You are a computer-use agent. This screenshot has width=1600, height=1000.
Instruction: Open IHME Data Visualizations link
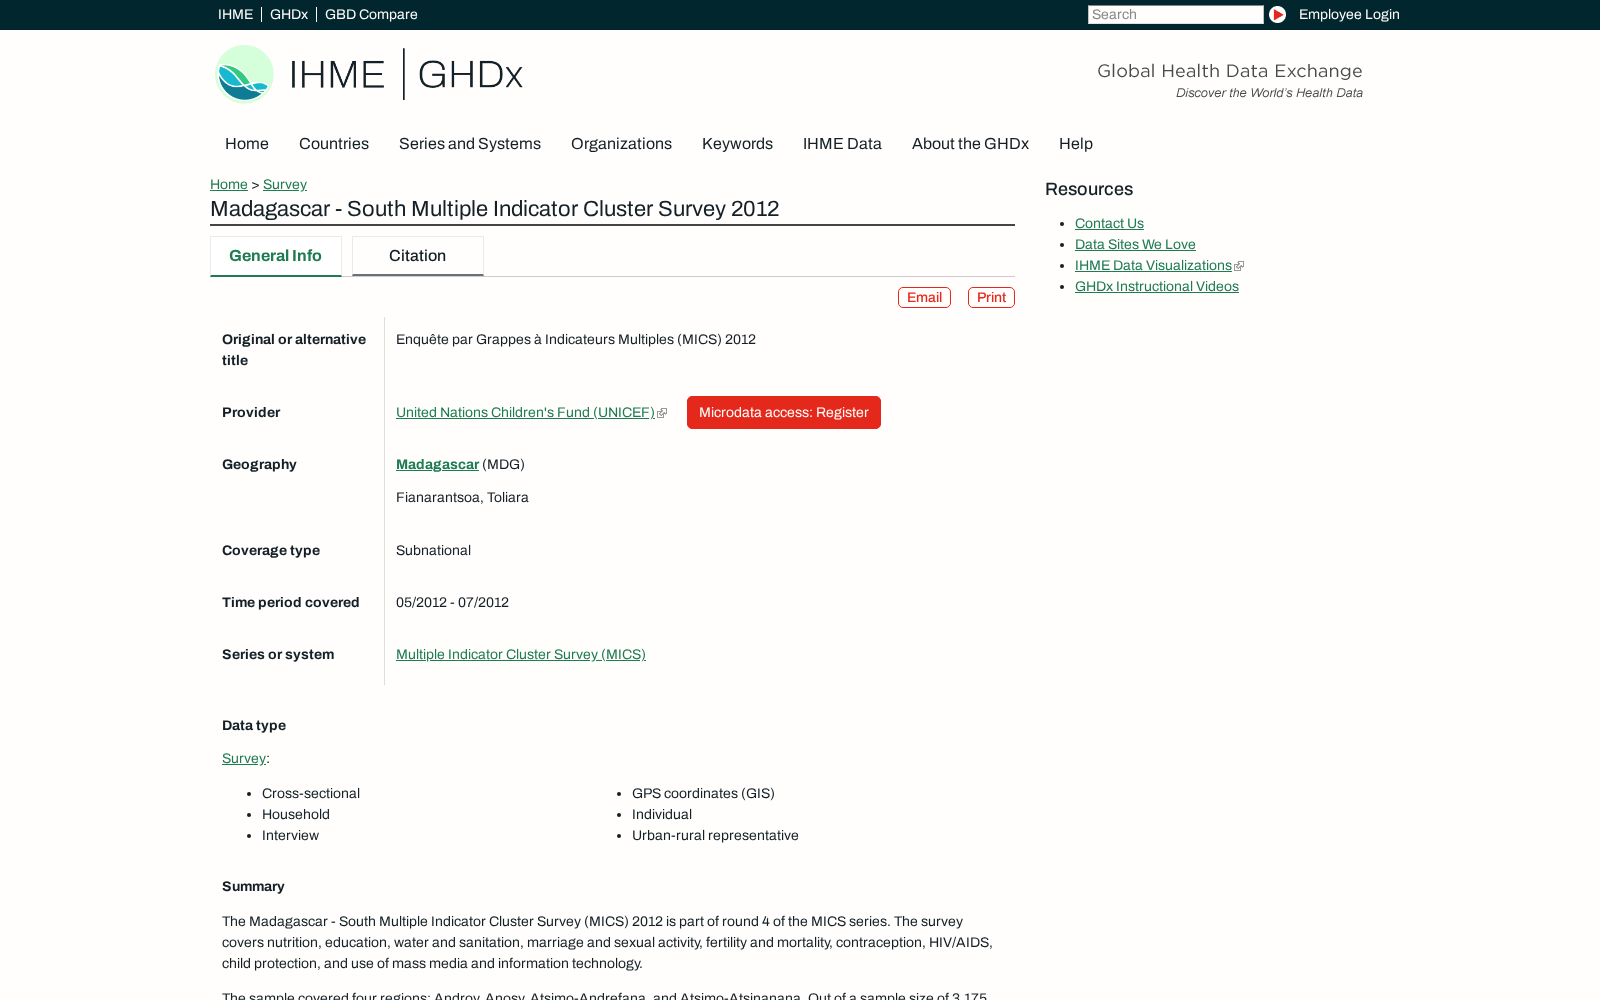(1153, 266)
